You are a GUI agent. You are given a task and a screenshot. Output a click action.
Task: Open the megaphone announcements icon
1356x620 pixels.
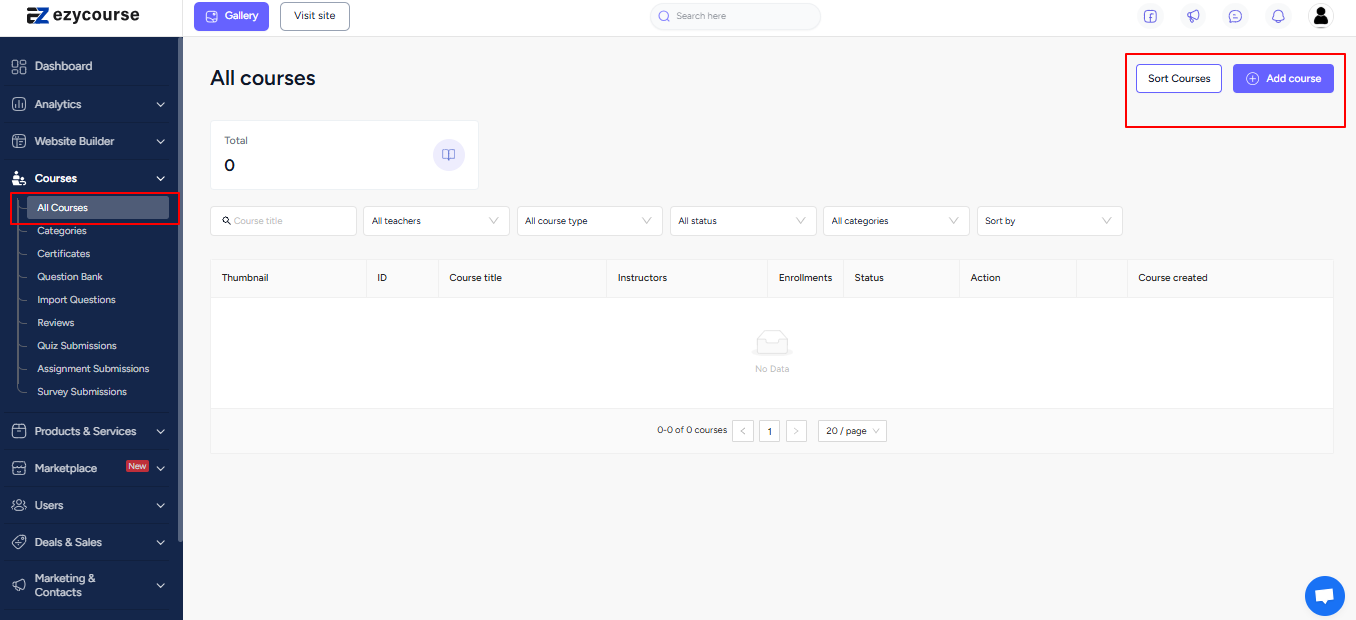[x=1193, y=16]
